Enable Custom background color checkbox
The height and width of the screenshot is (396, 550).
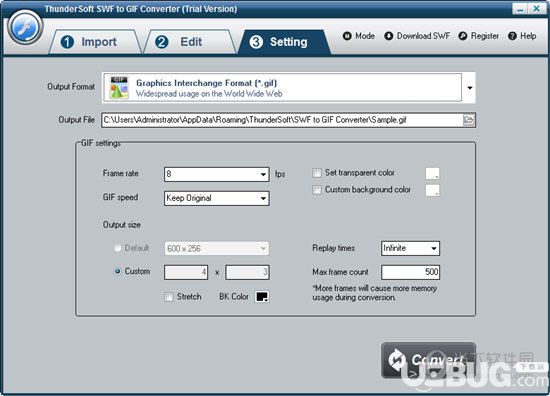pos(317,190)
